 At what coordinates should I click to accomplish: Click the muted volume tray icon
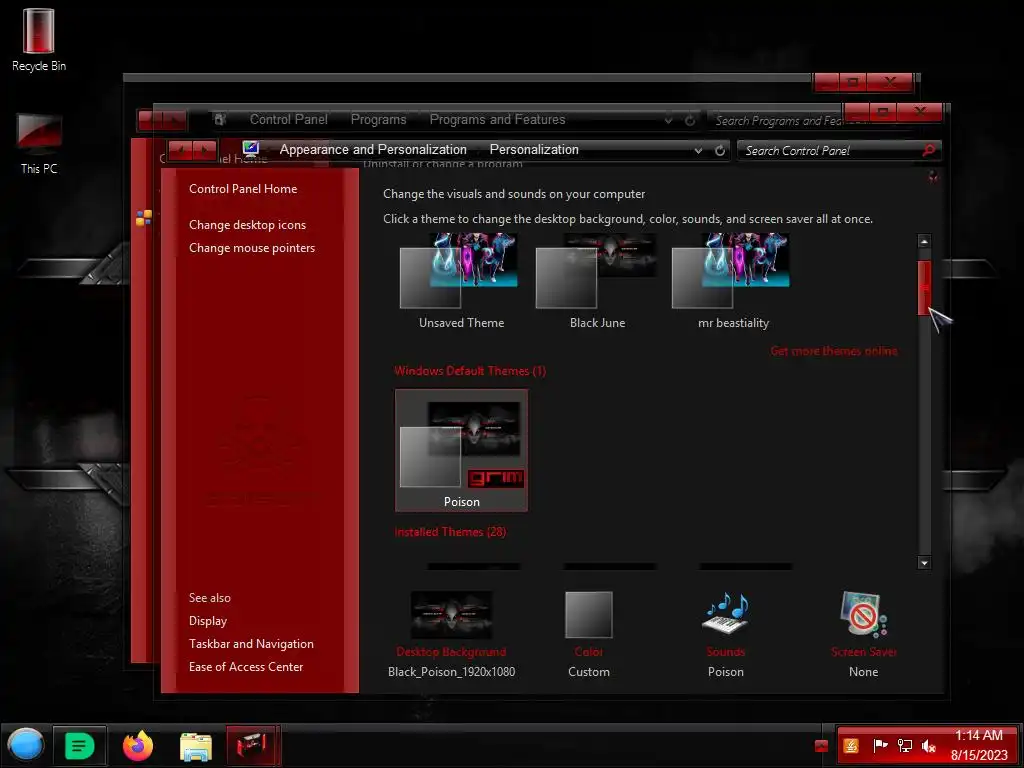coord(928,746)
